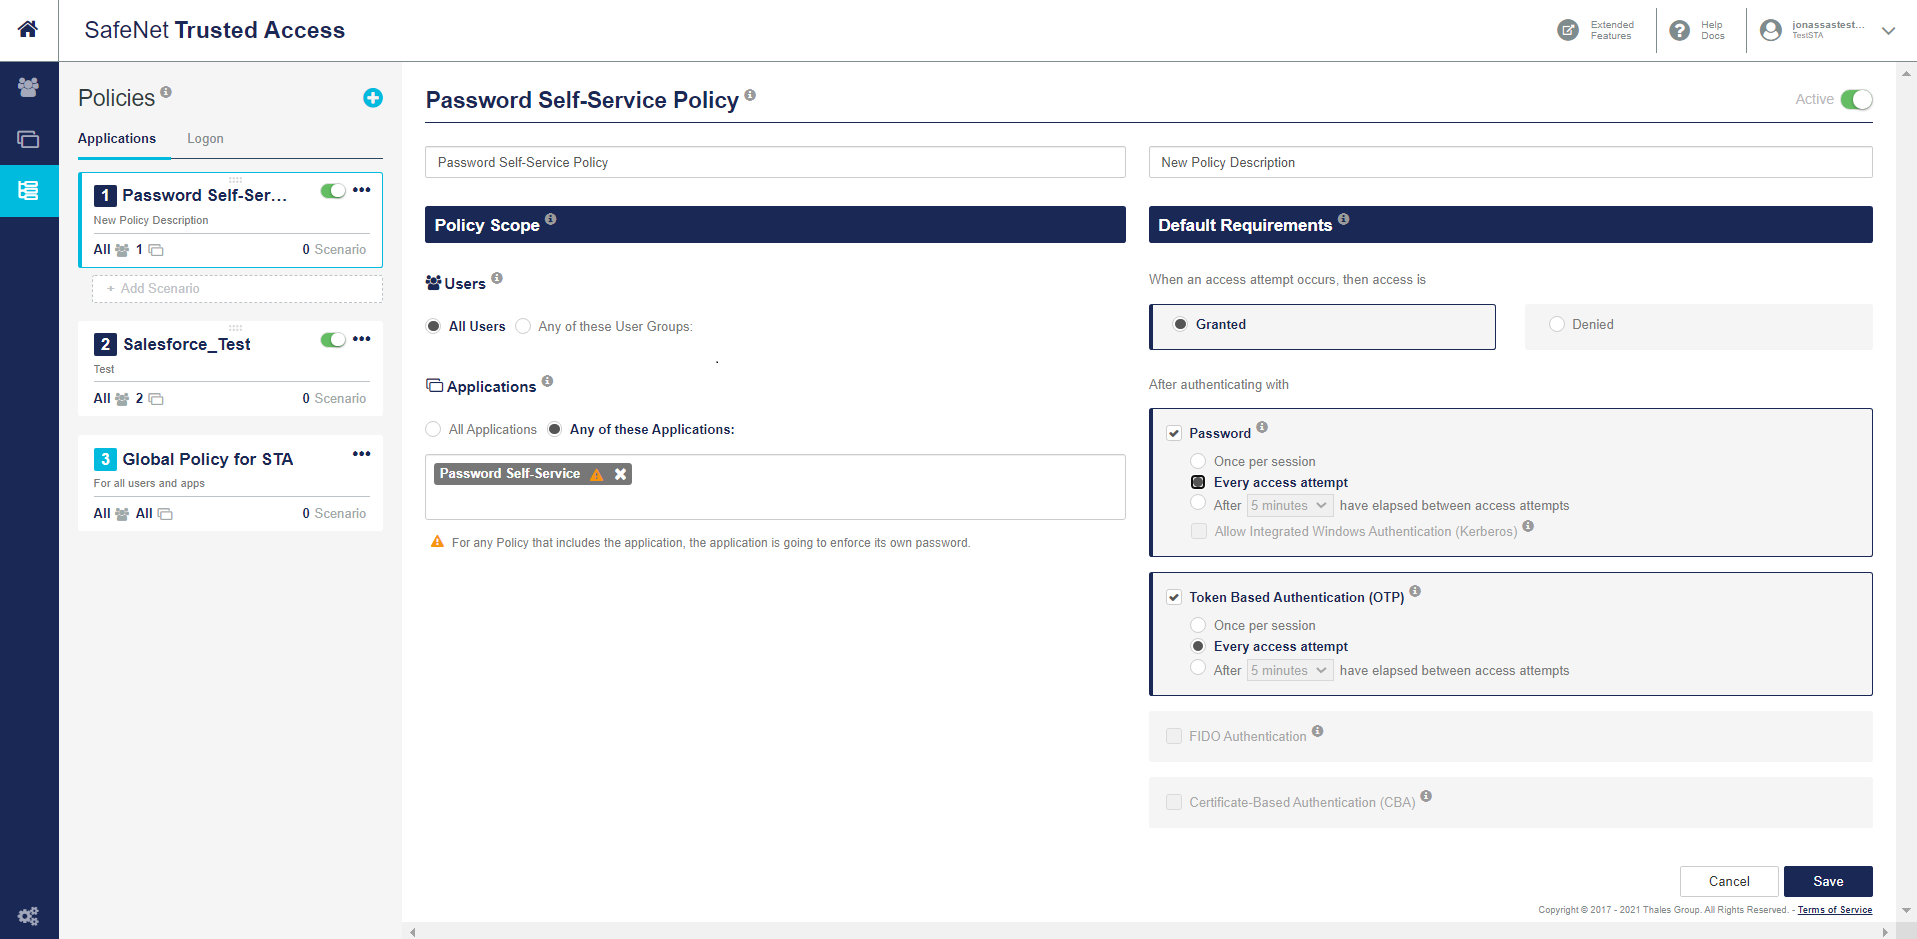1917x939 pixels.
Task: Switch to the Applications policies tab
Action: [117, 139]
